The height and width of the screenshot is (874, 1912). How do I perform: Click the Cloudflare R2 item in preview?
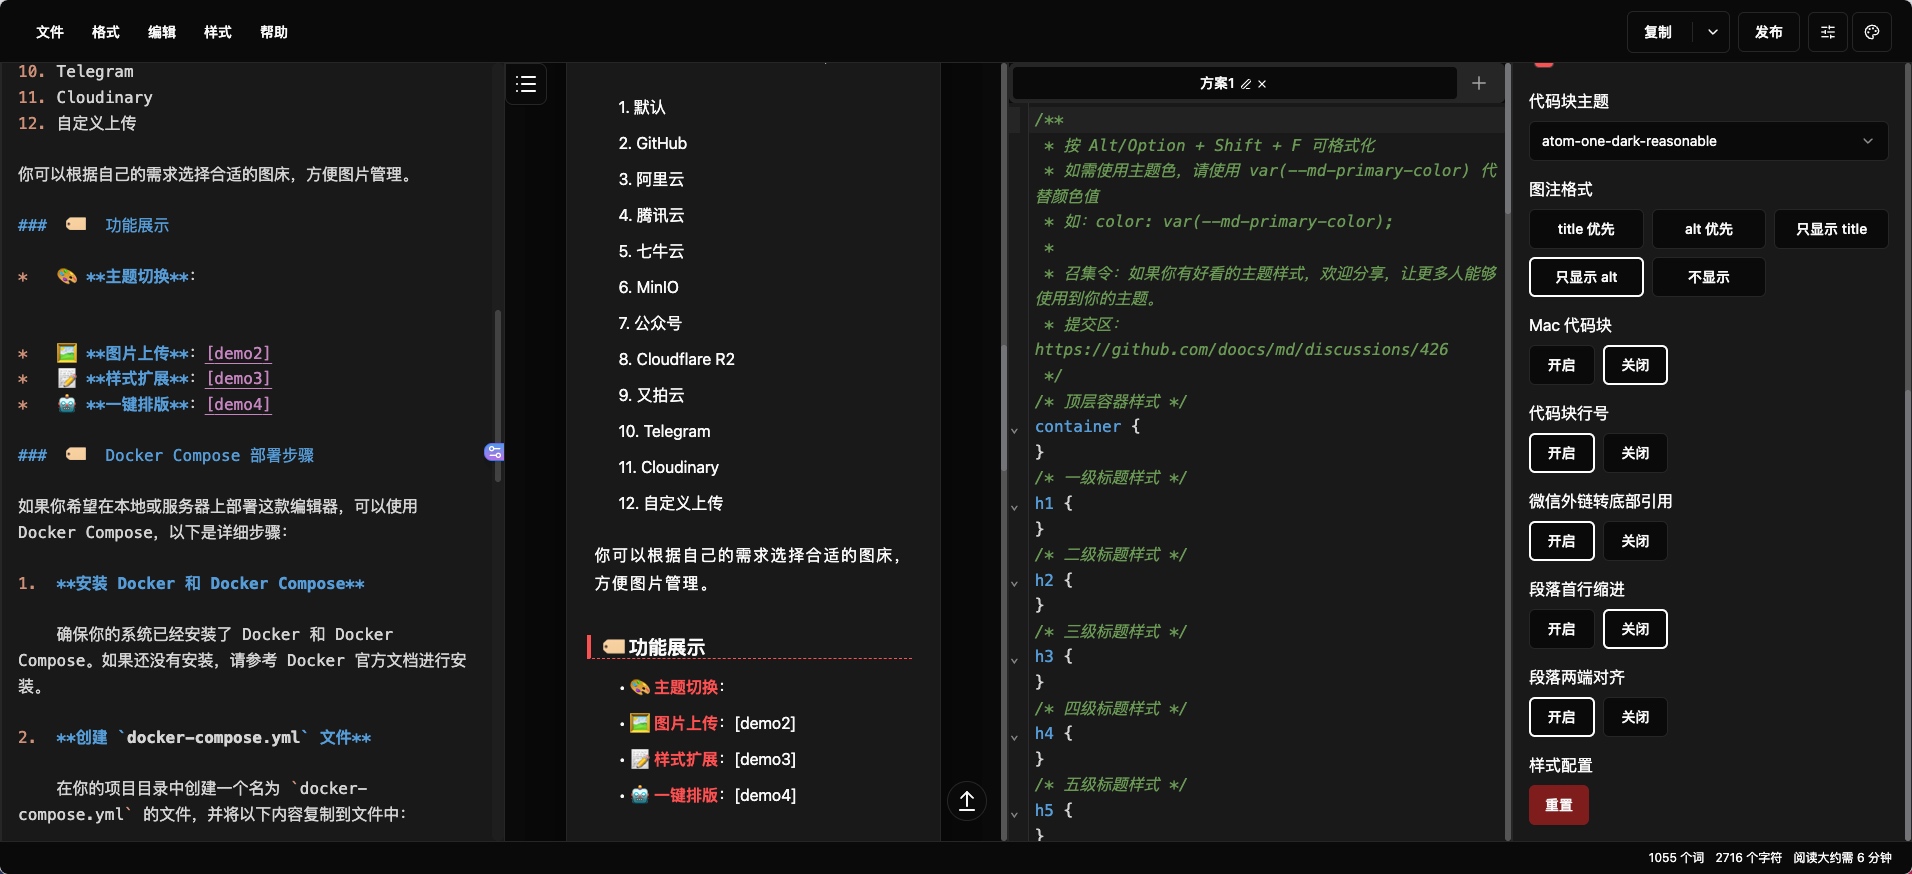point(677,359)
